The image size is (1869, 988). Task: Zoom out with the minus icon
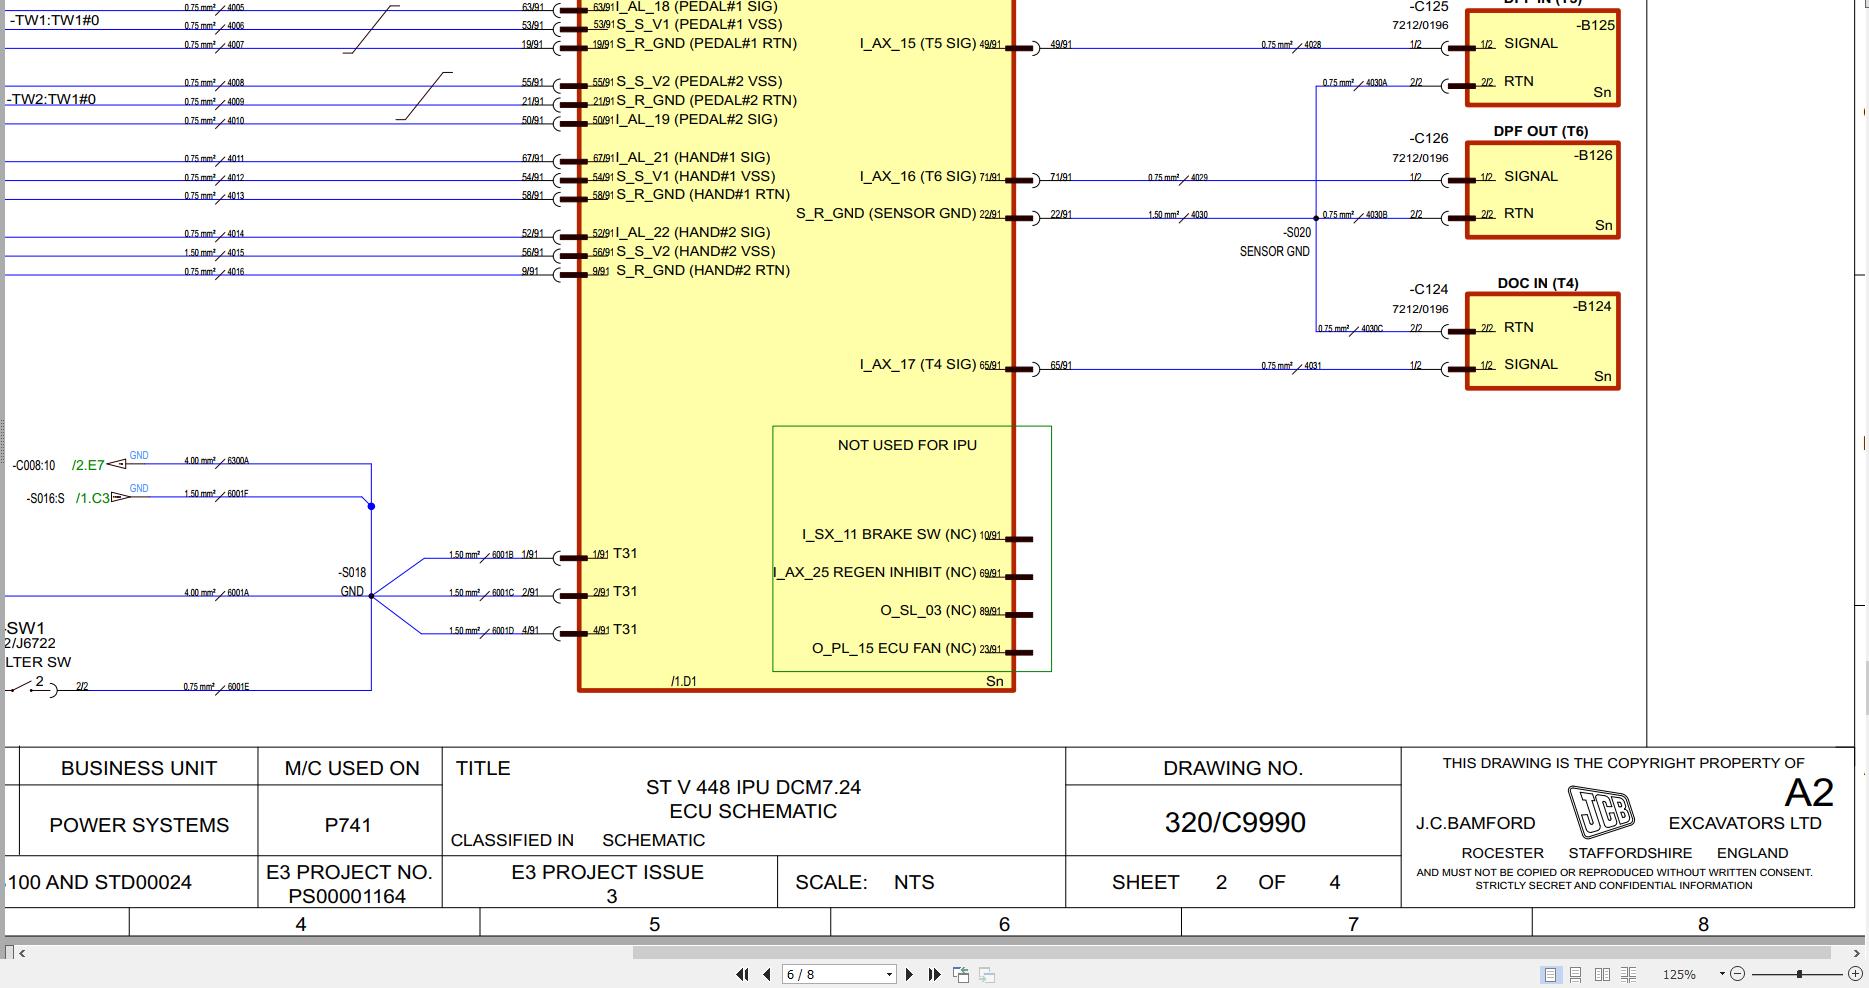1738,974
